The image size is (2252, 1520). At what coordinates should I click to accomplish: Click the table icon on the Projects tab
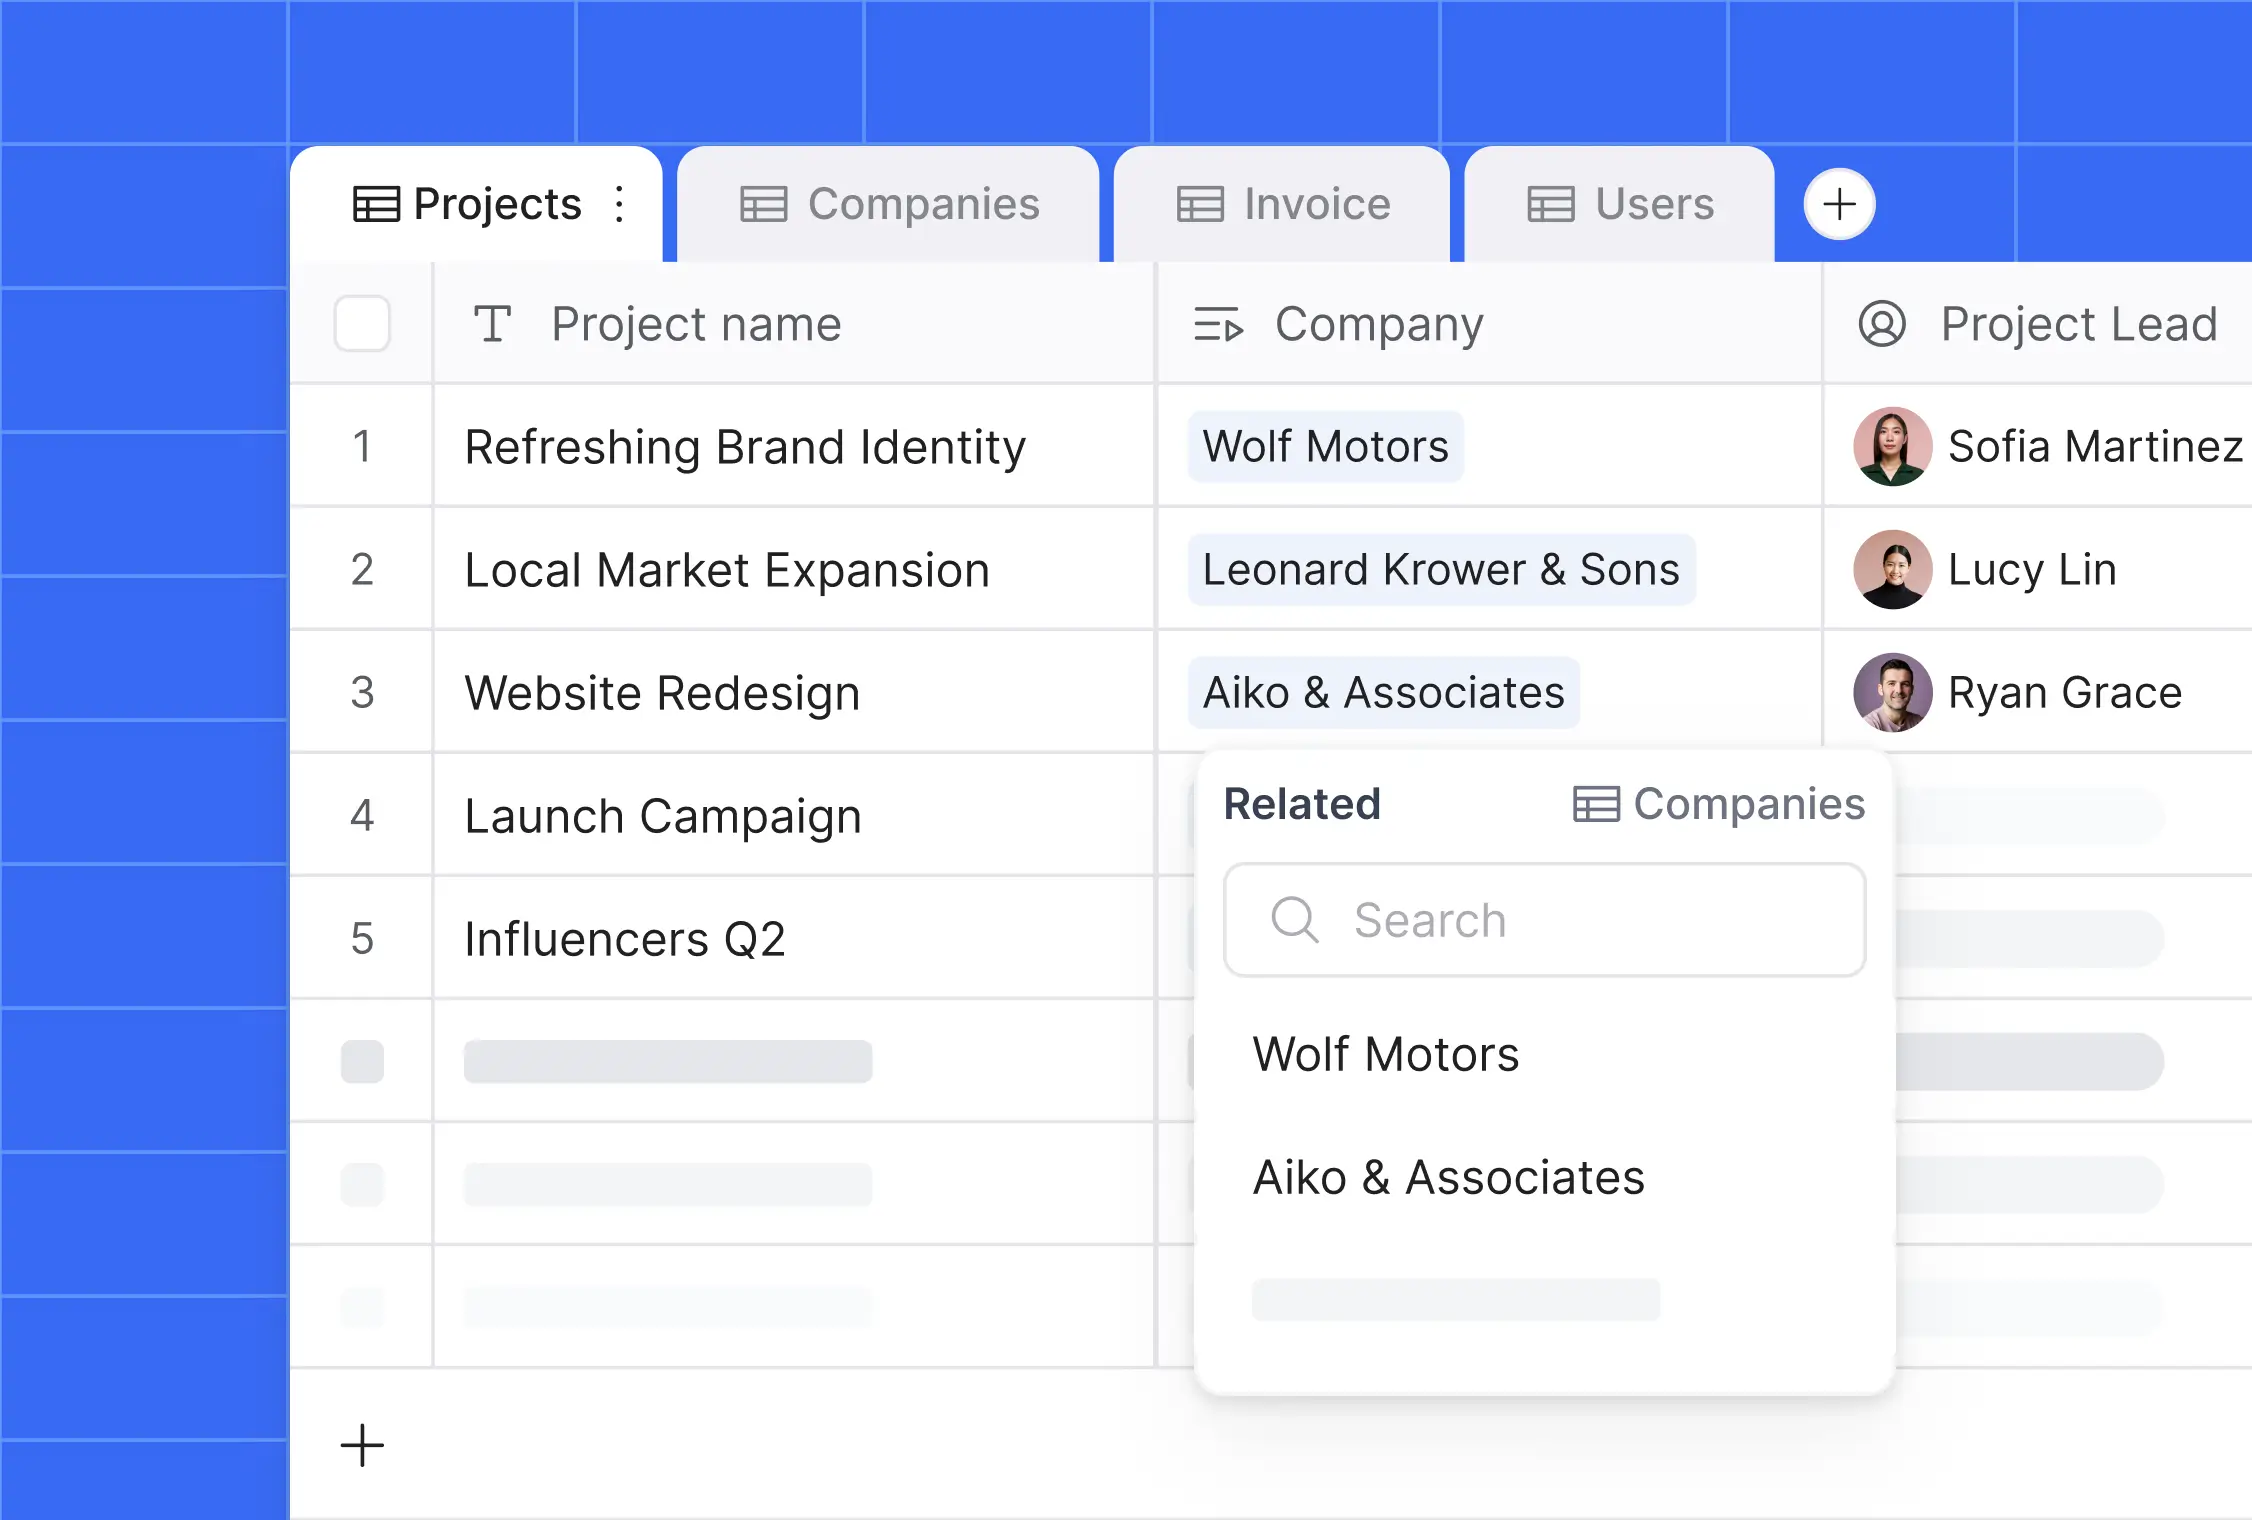coord(376,204)
